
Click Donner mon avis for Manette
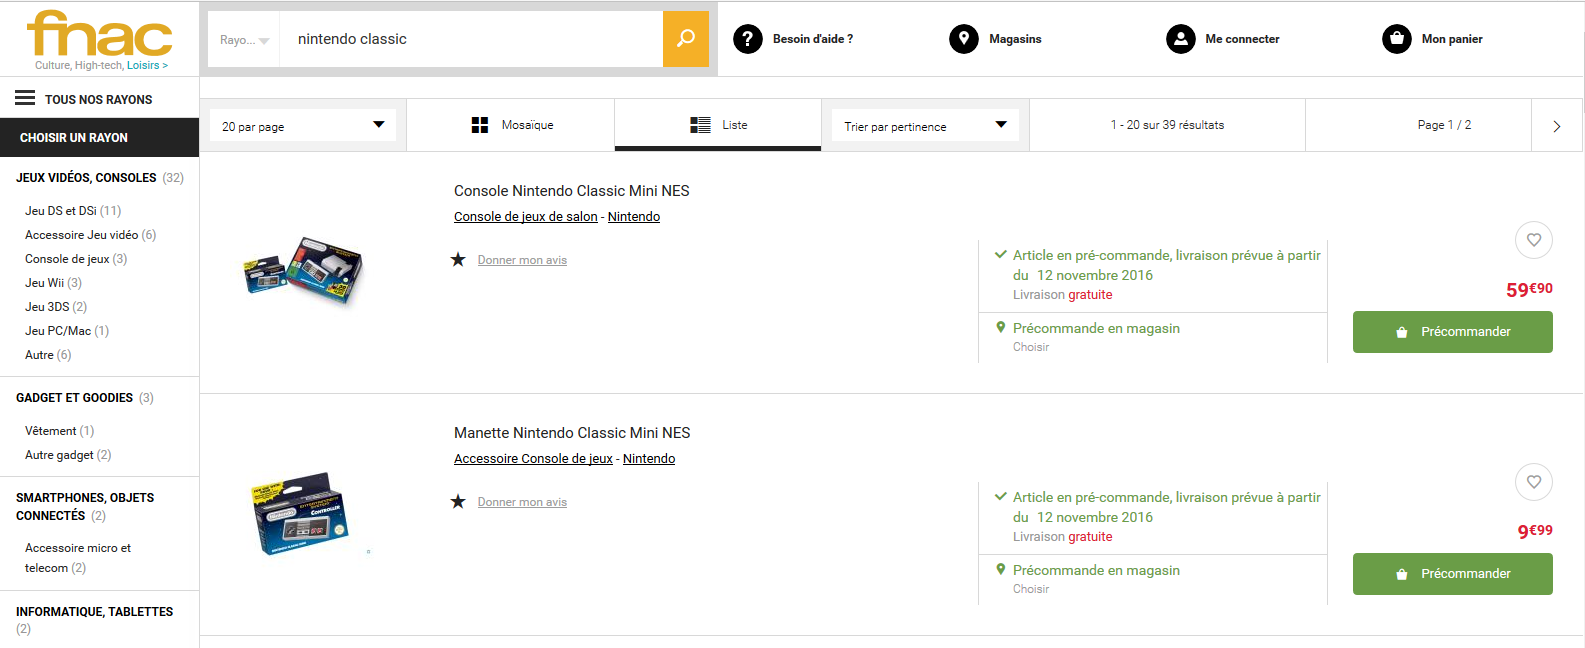522,502
